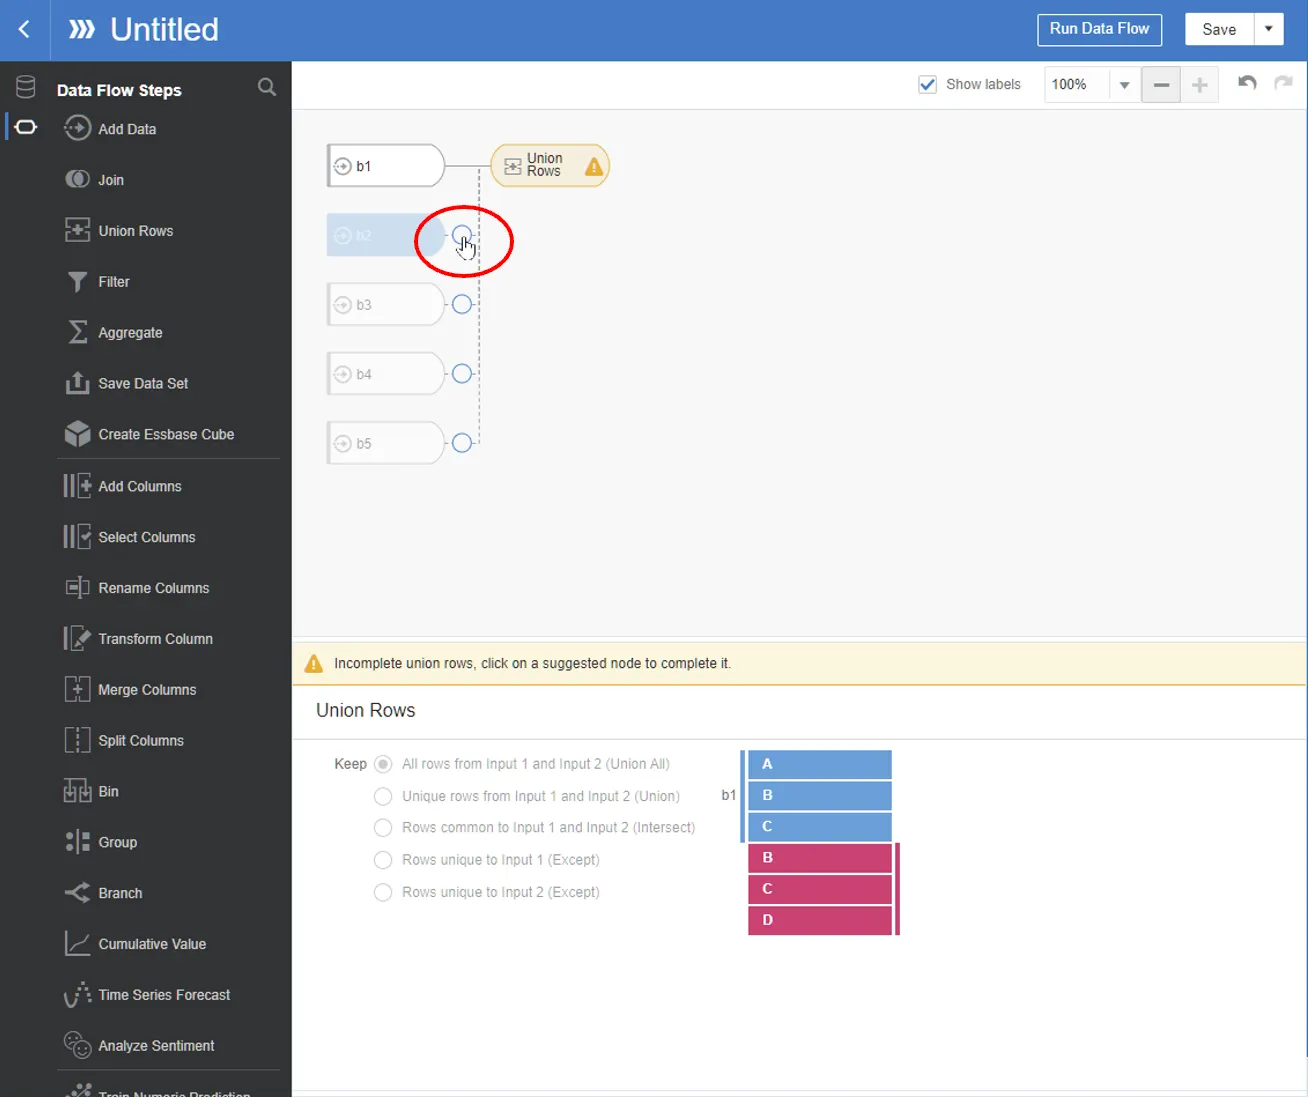Viewport: 1308px width, 1098px height.
Task: Click the back arrow in the header
Action: [24, 30]
